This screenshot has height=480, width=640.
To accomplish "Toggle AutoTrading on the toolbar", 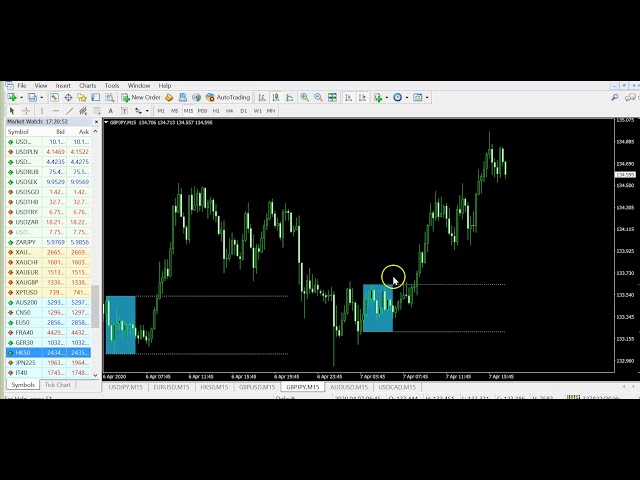I will [228, 98].
